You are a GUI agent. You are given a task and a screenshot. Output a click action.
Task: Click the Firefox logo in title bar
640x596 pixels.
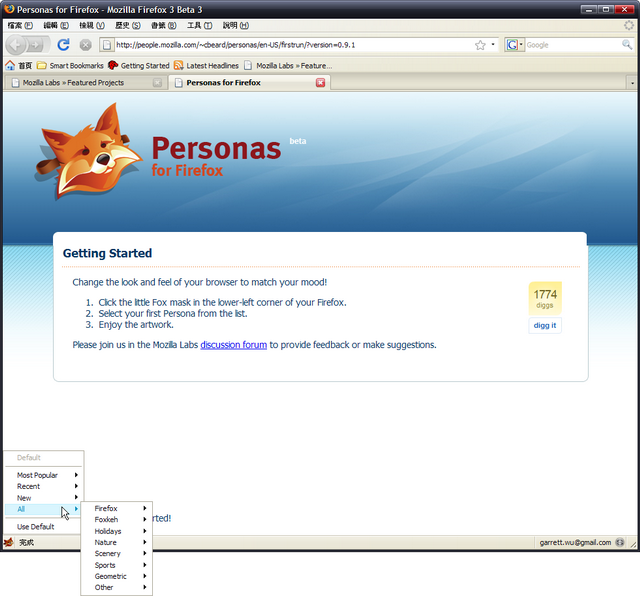click(x=9, y=9)
